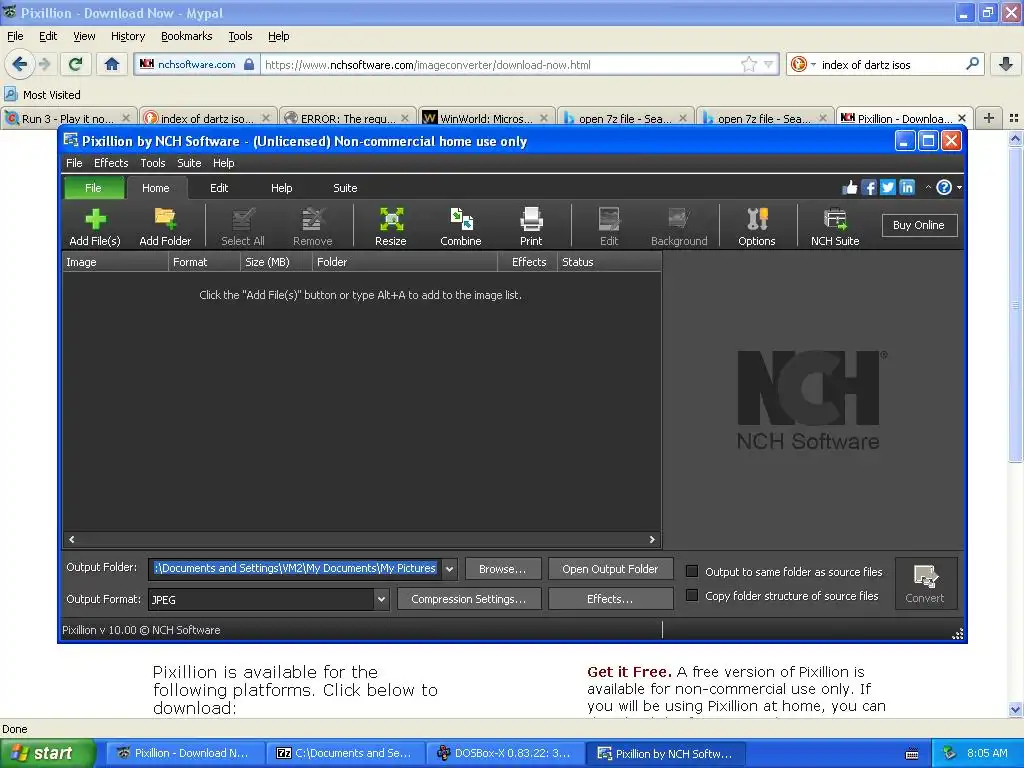Open Pixillion's Tools menu
The image size is (1024, 768).
[153, 163]
